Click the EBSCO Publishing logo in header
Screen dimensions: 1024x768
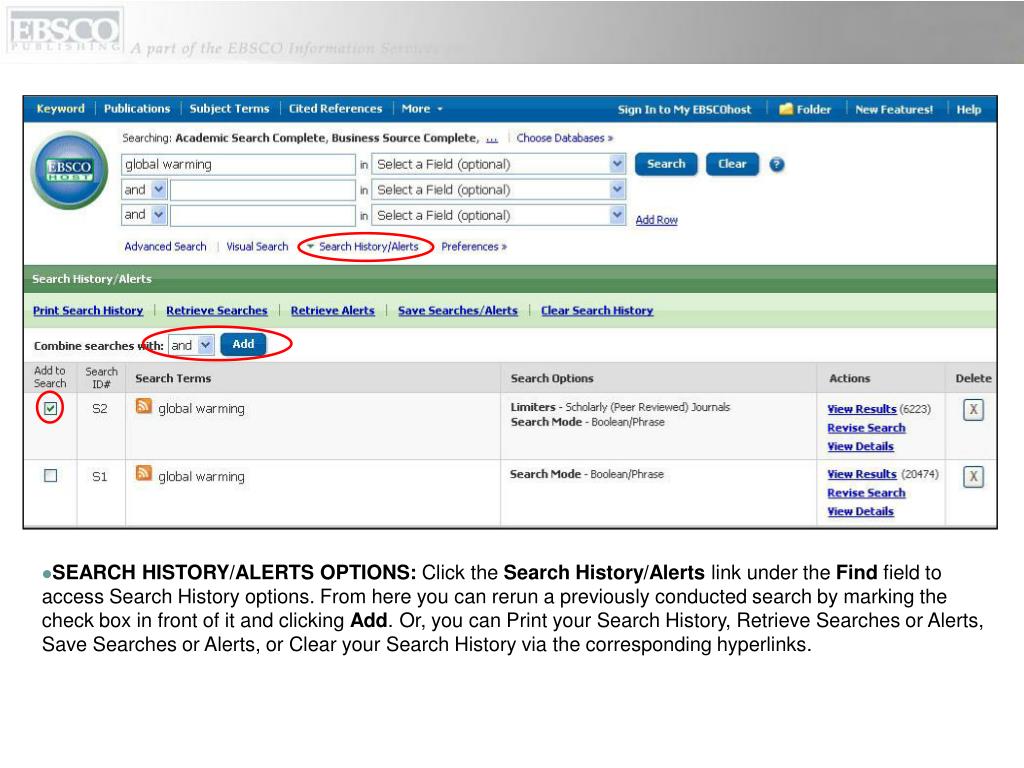click(63, 31)
